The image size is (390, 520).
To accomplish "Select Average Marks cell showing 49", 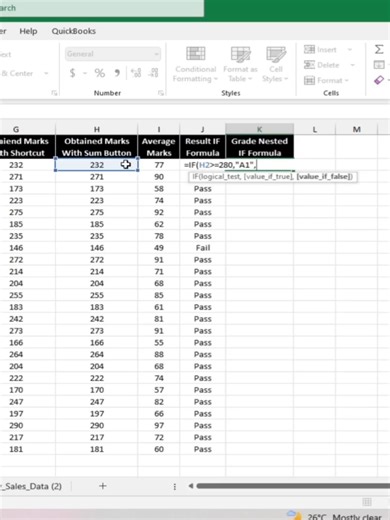I will (x=159, y=248).
